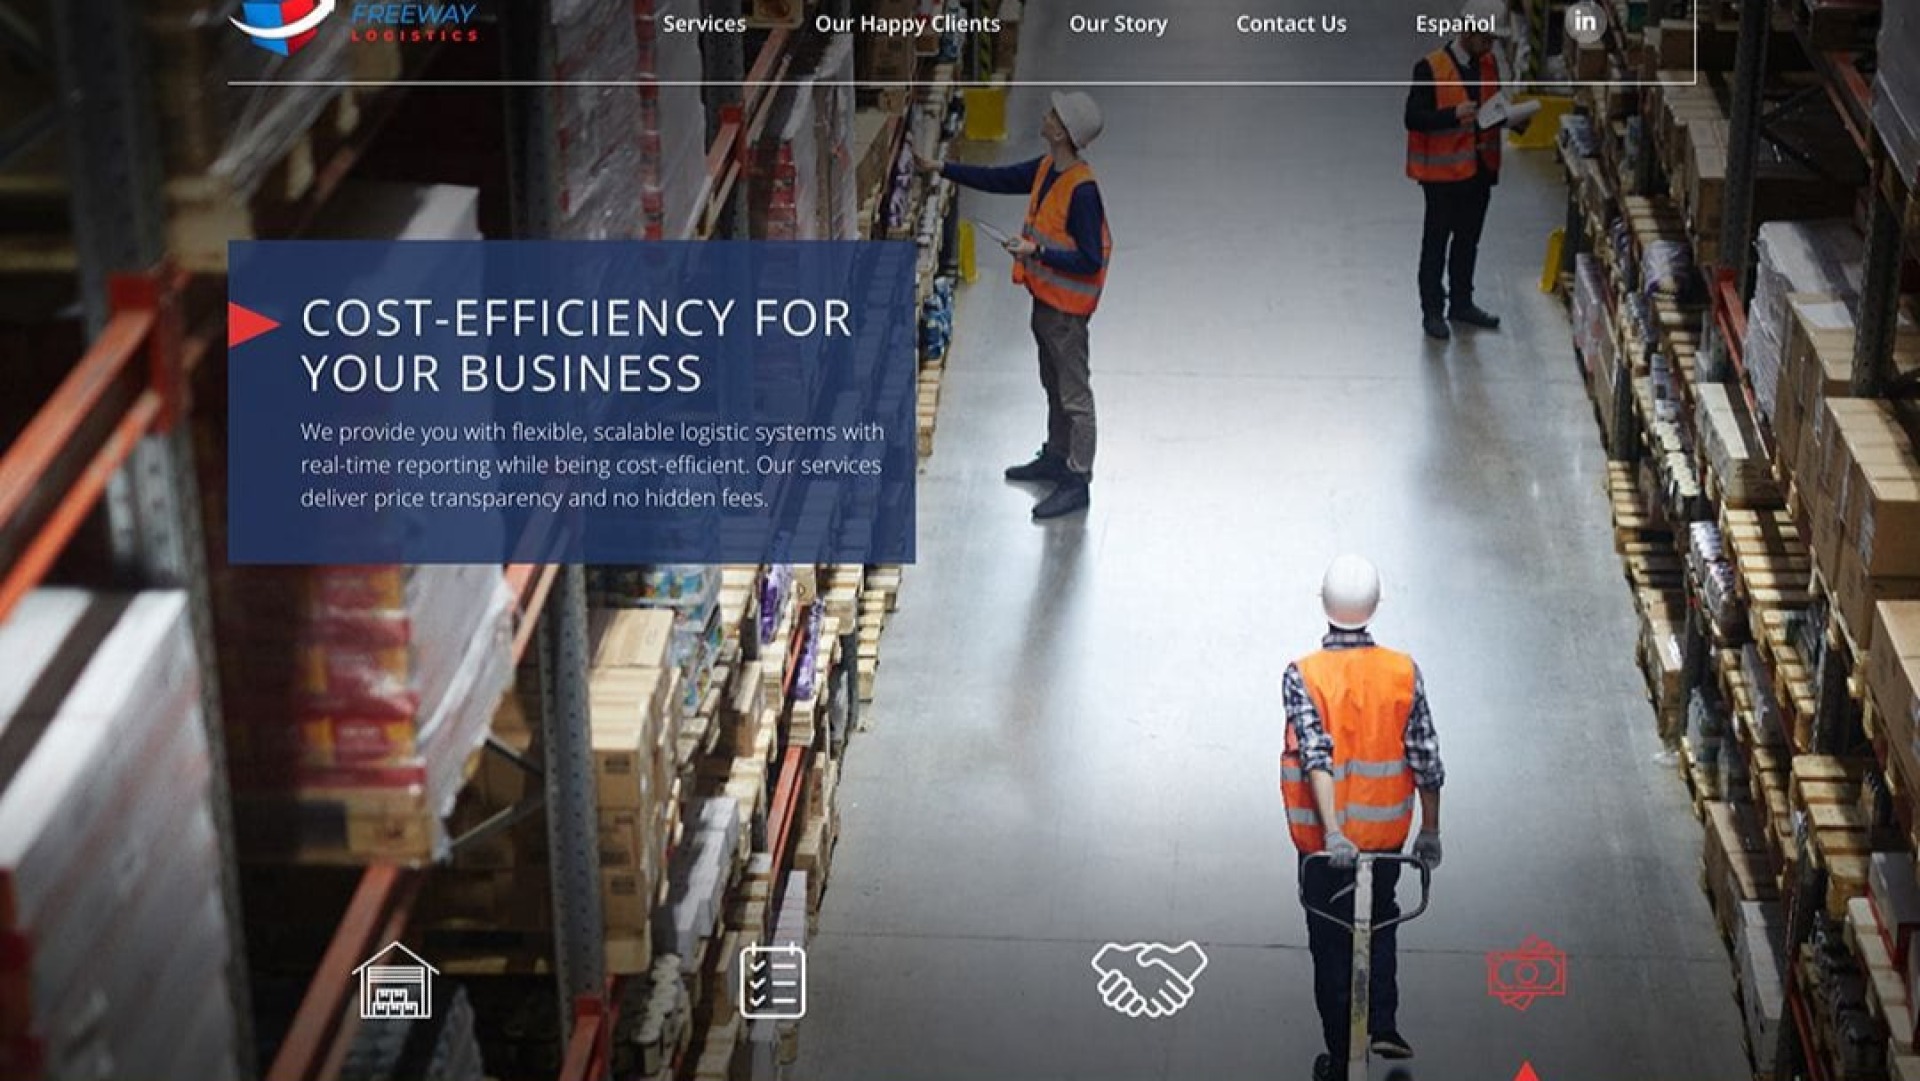This screenshot has width=1920, height=1081.
Task: Select the red money cost-efficiency icon
Action: [1526, 973]
